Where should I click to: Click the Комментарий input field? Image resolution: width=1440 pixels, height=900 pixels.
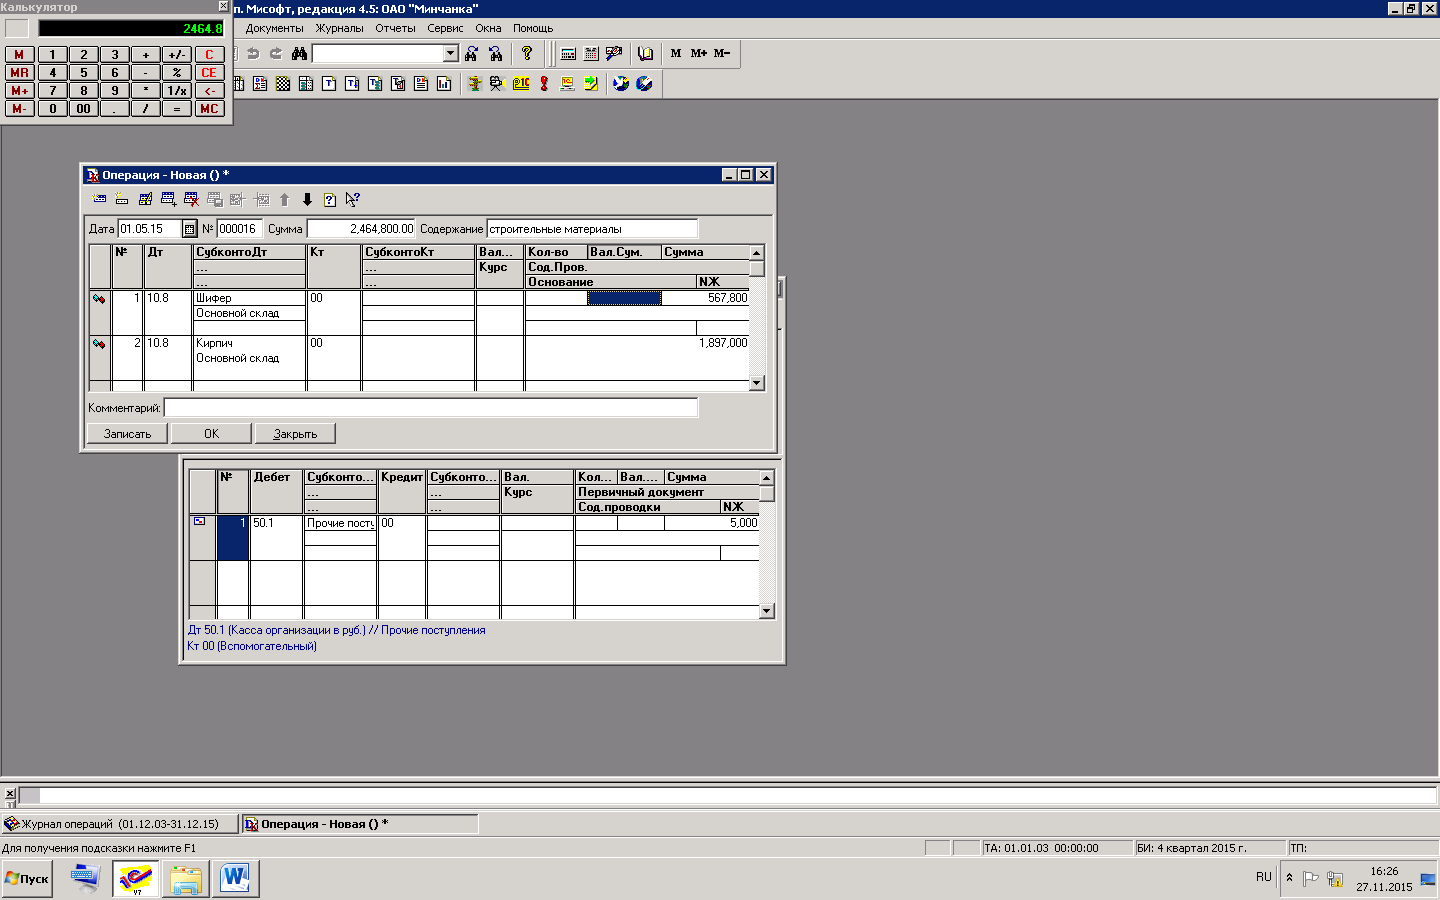point(431,408)
